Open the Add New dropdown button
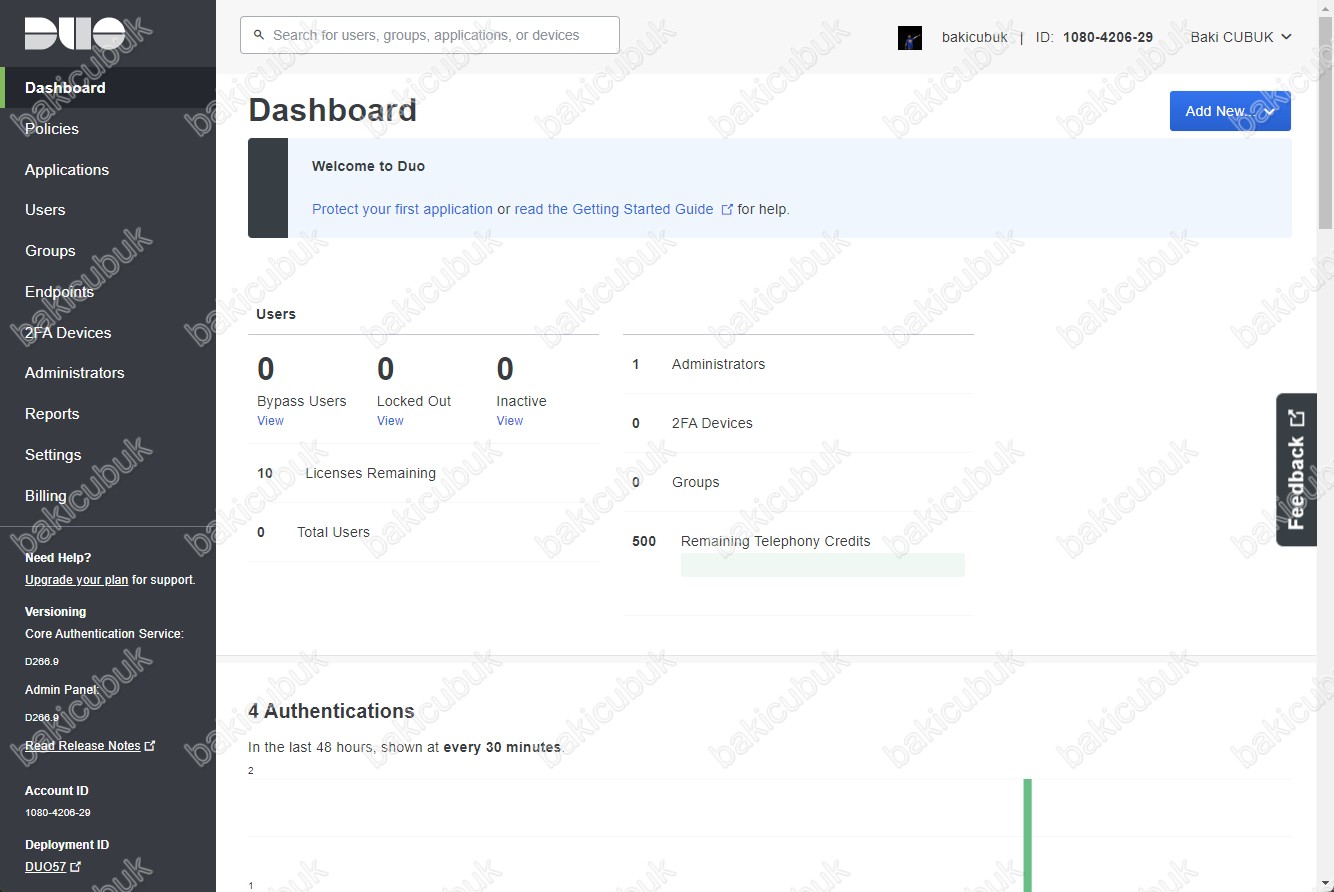Image resolution: width=1334 pixels, height=892 pixels. (x=1230, y=111)
